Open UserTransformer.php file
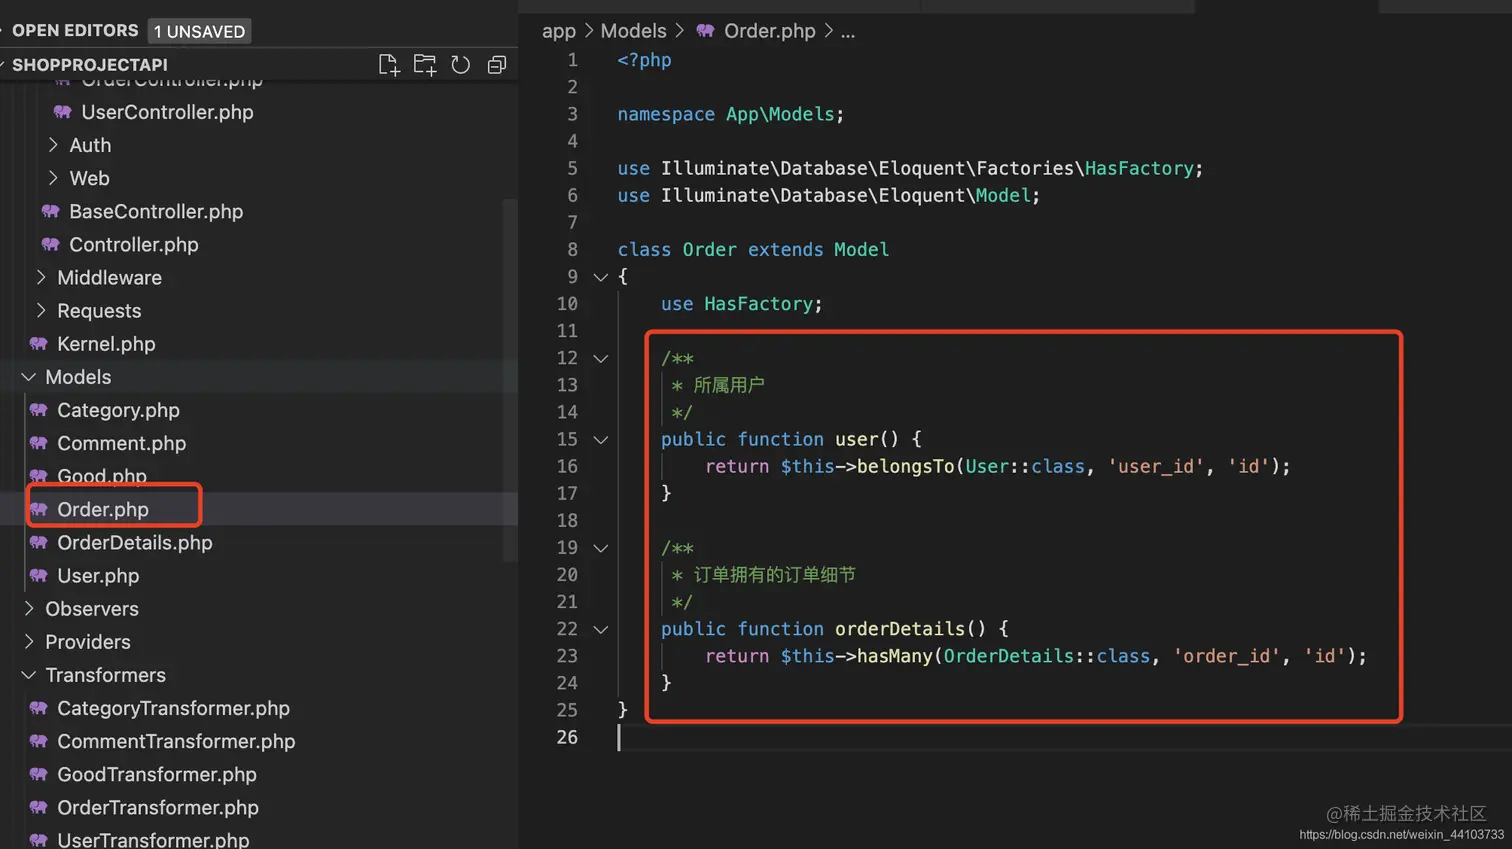This screenshot has width=1512, height=849. coord(153,839)
